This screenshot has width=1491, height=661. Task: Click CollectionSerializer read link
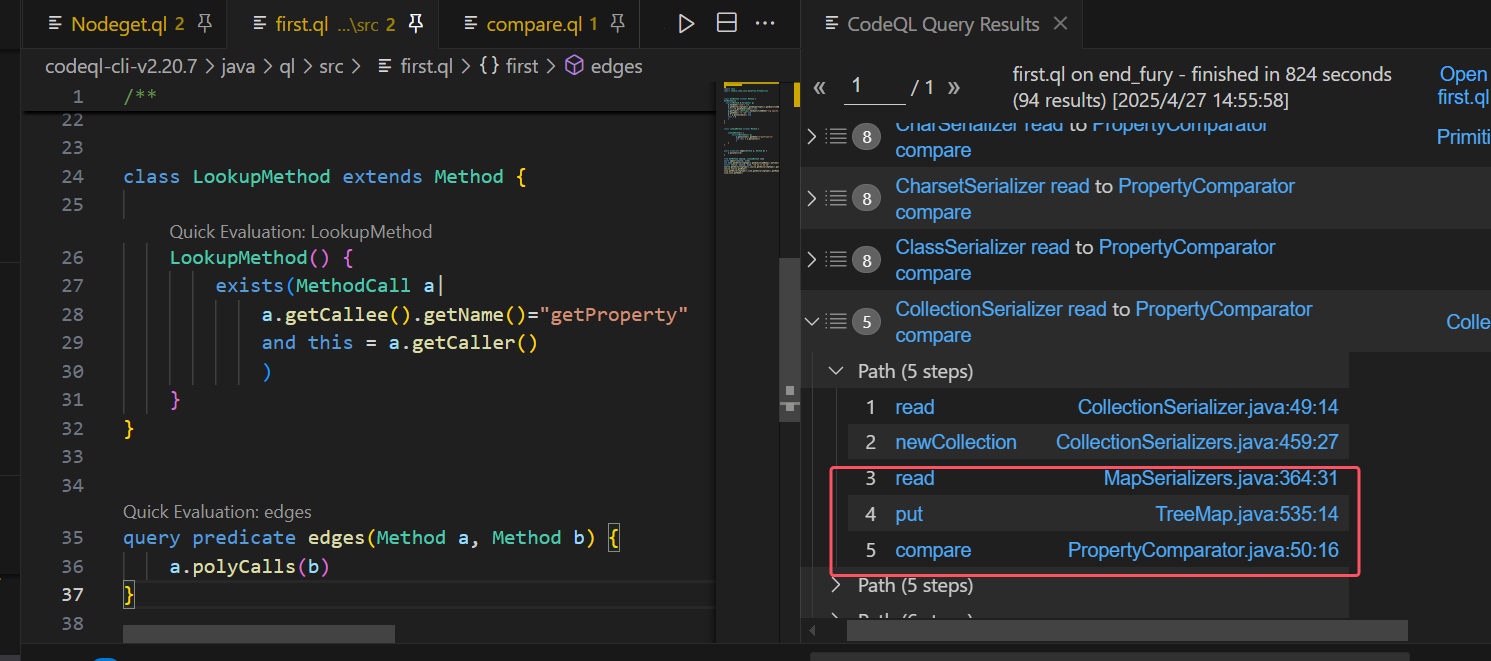pyautogui.click(x=1000, y=309)
